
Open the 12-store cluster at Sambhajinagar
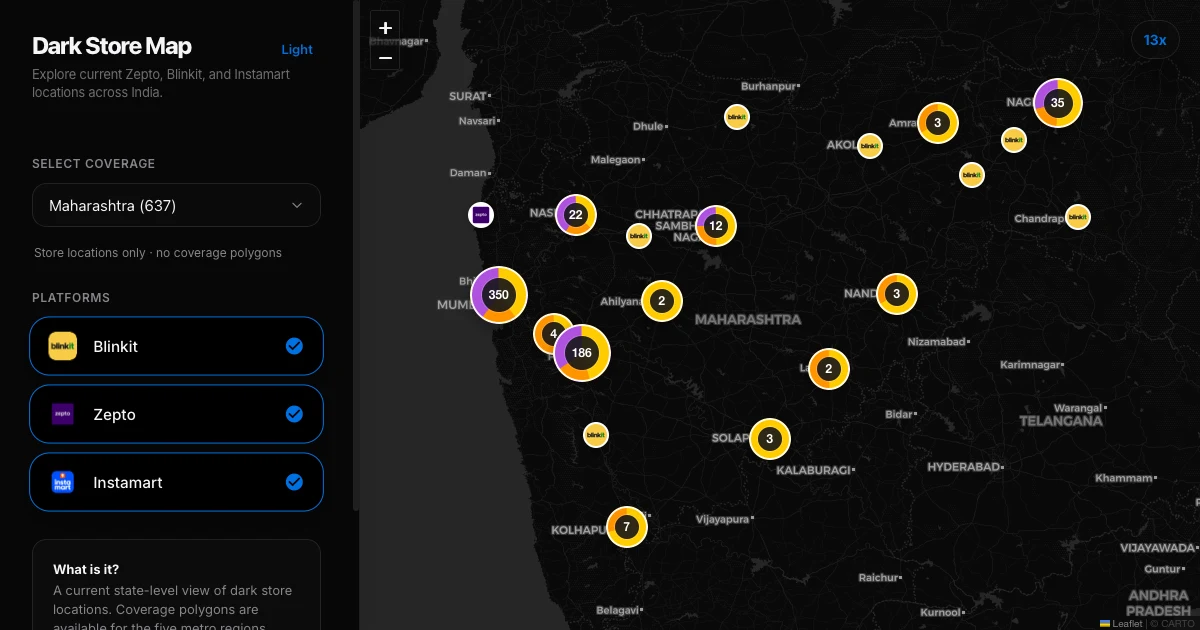click(x=715, y=226)
